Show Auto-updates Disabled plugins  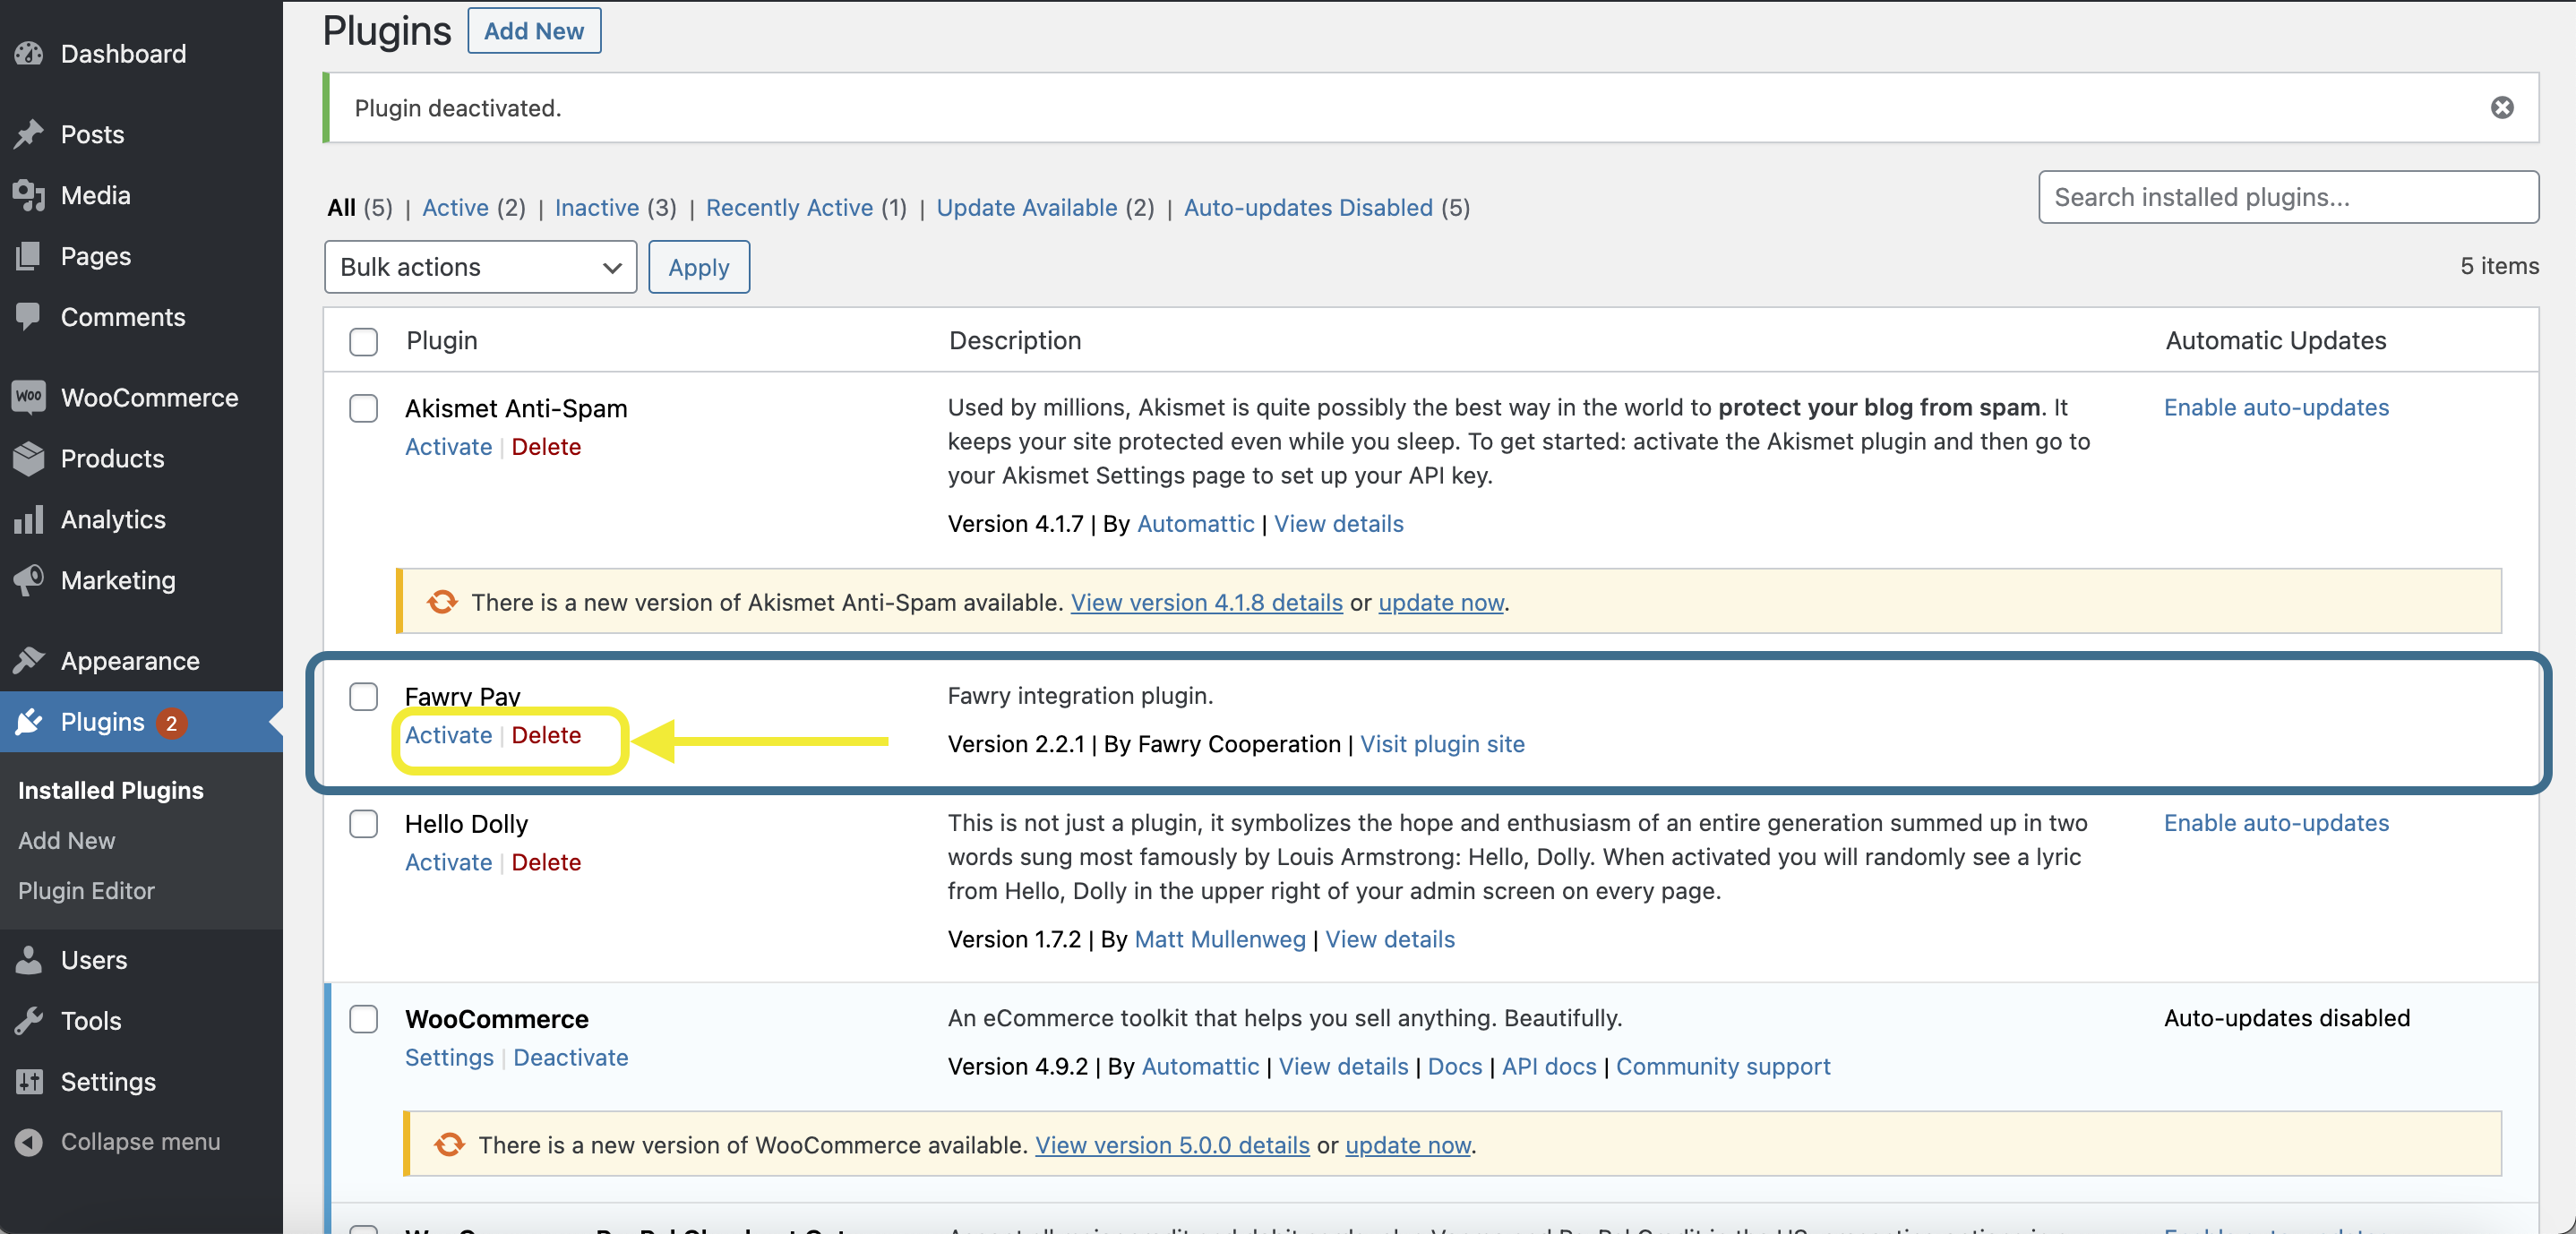(1308, 207)
